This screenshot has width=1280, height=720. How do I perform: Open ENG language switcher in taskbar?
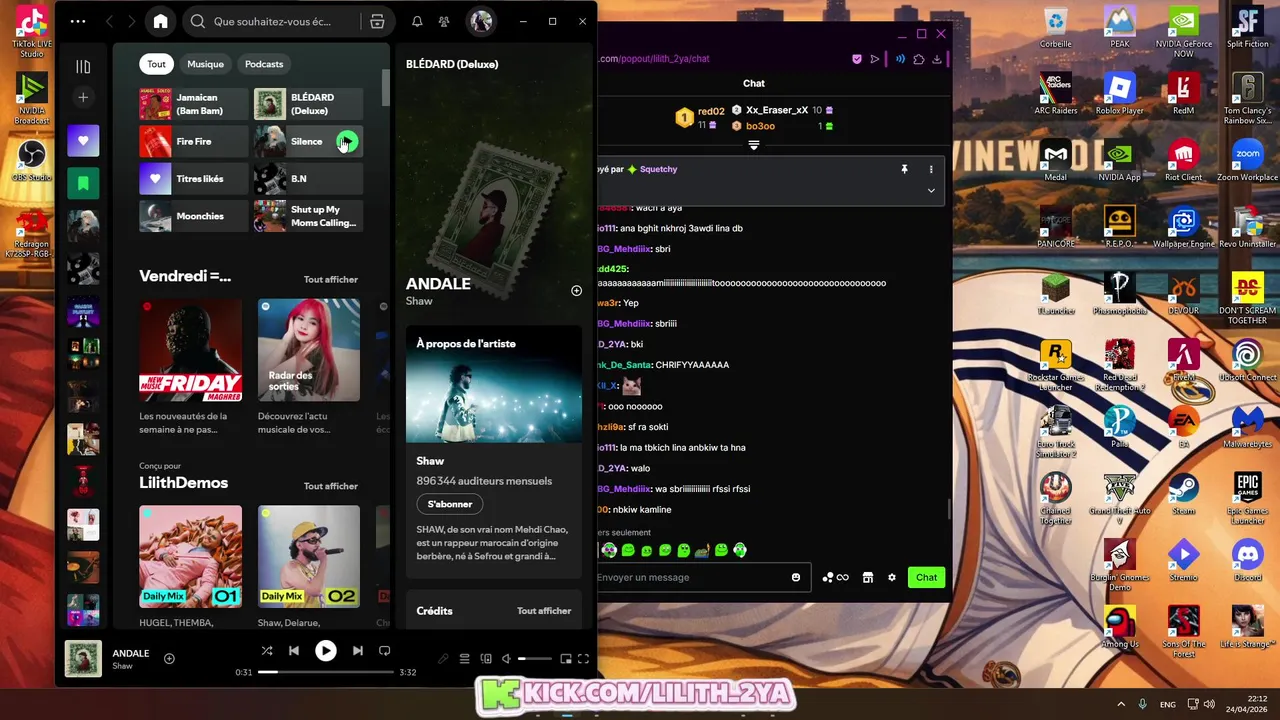[x=1167, y=704]
